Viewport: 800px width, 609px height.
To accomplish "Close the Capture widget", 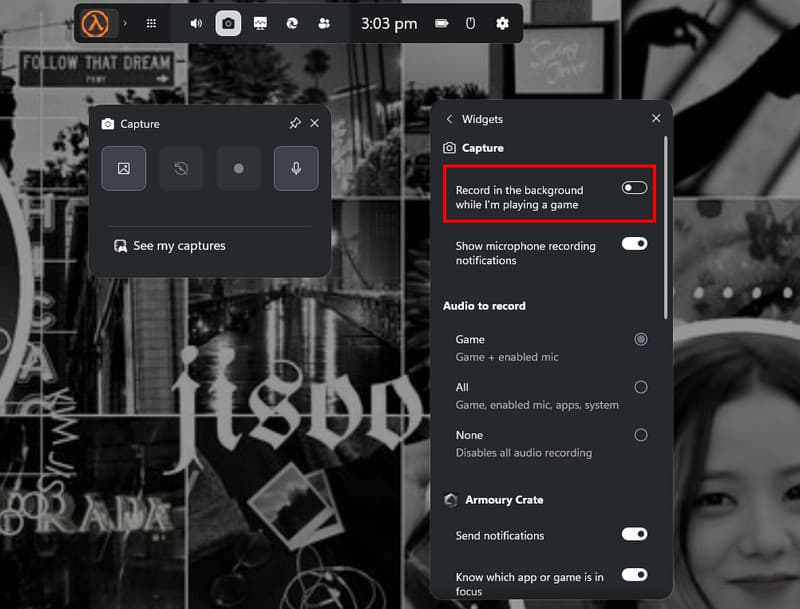I will (315, 123).
